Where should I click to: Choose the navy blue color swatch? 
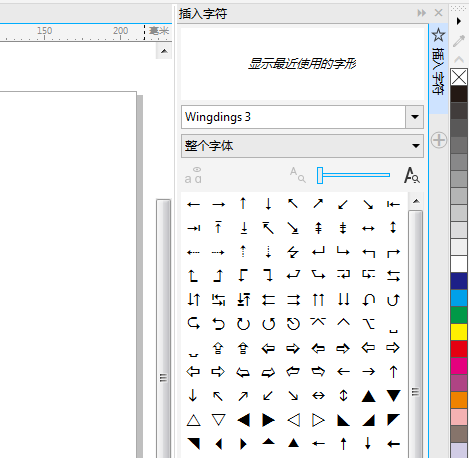pyautogui.click(x=459, y=281)
